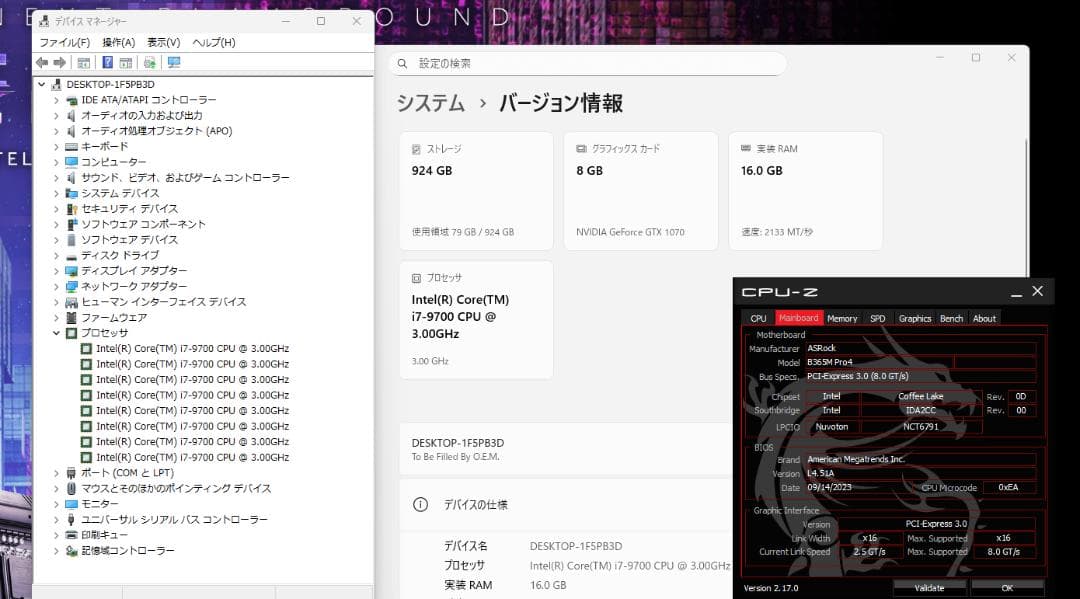
Task: Click the システム デバイス folder icon
Action: point(71,193)
